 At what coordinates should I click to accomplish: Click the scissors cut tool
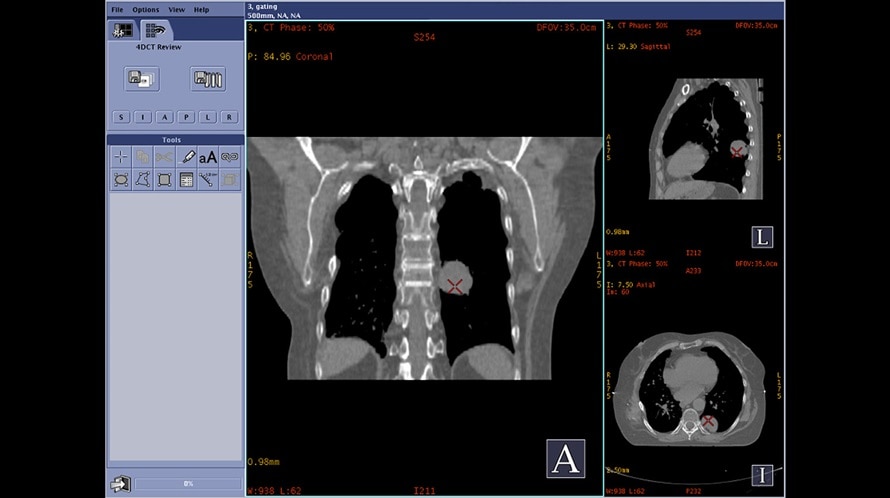pyautogui.click(x=164, y=157)
